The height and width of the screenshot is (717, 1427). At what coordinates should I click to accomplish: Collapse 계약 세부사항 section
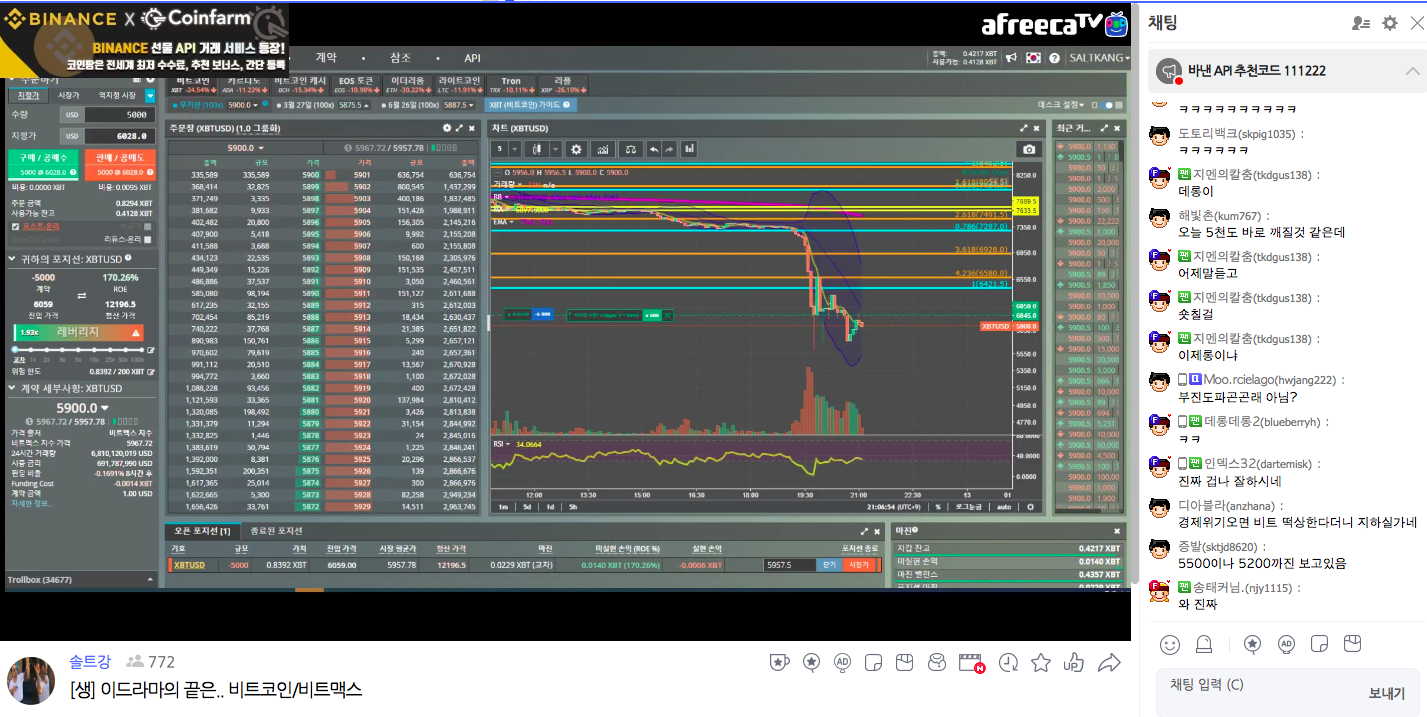point(12,388)
